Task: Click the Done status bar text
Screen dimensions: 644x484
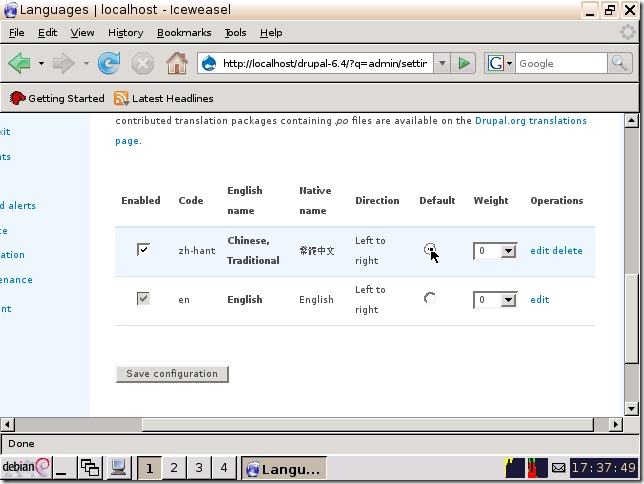Action: coord(21,444)
